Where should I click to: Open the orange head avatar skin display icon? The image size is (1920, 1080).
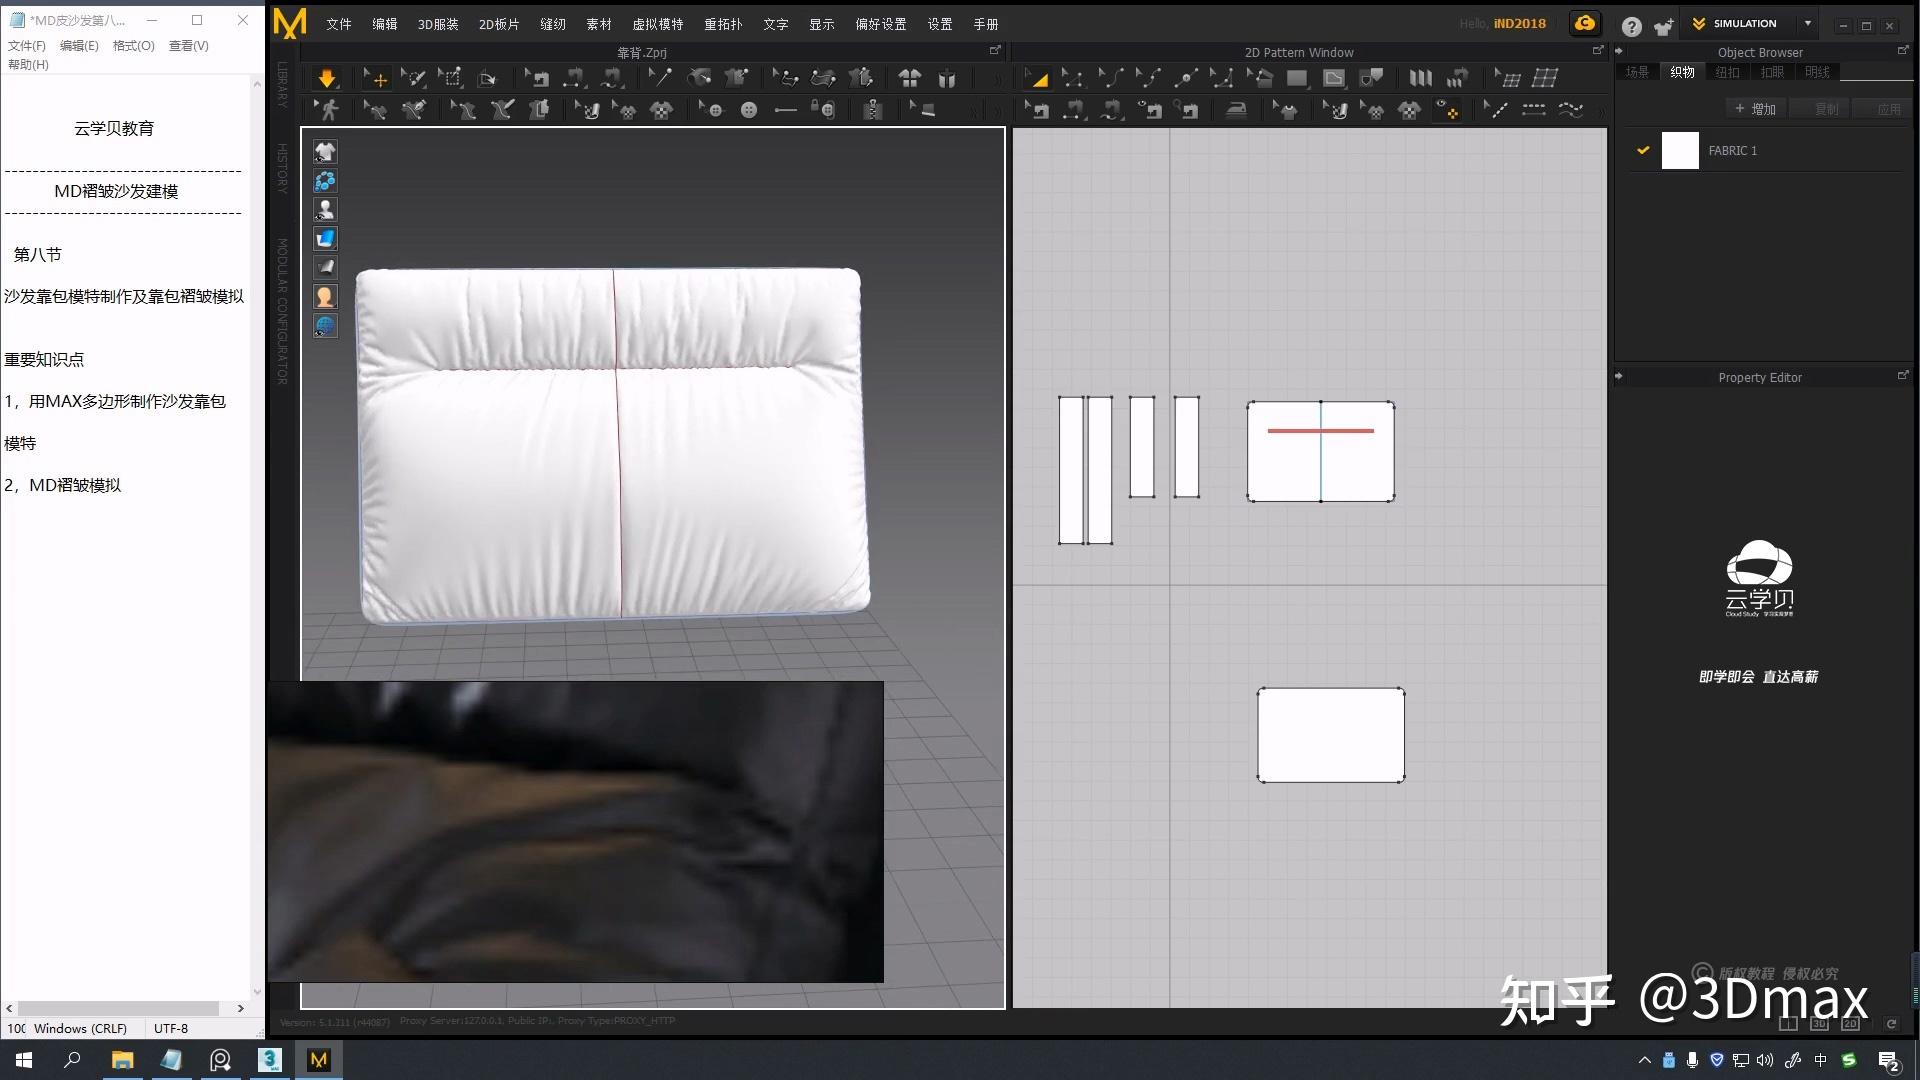(325, 297)
